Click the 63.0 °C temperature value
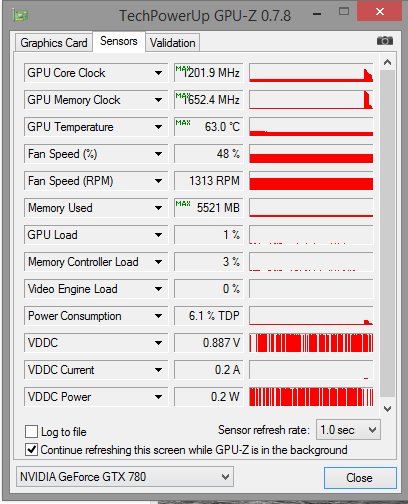The image size is (408, 504). [x=209, y=127]
